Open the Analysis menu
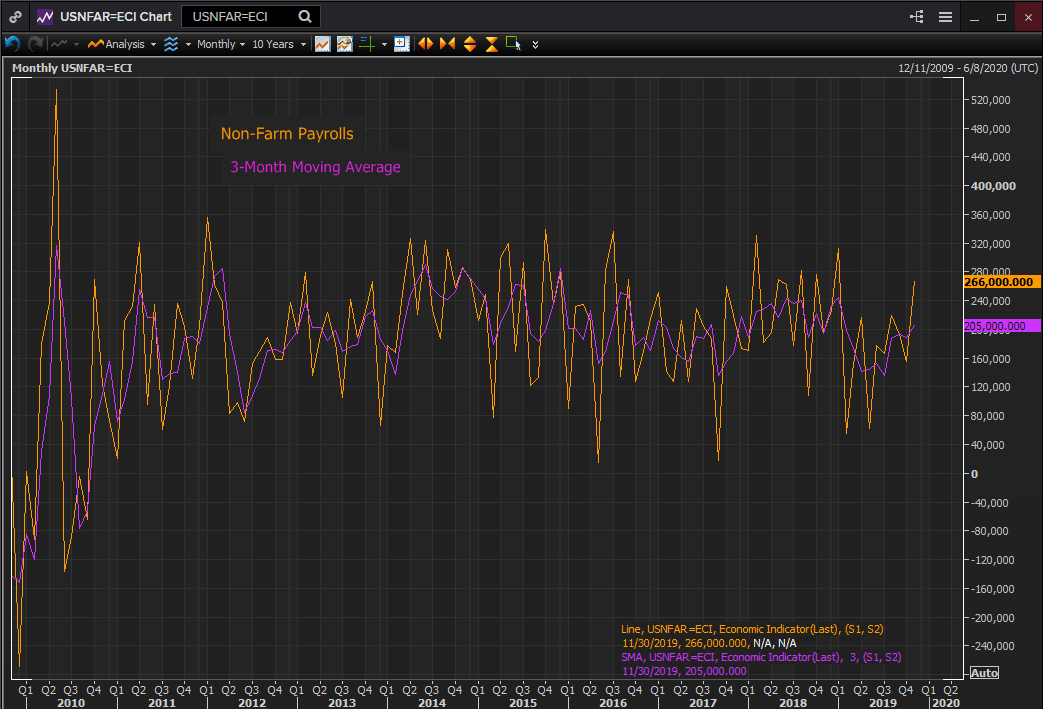Image resolution: width=1043 pixels, height=709 pixels. (x=121, y=44)
